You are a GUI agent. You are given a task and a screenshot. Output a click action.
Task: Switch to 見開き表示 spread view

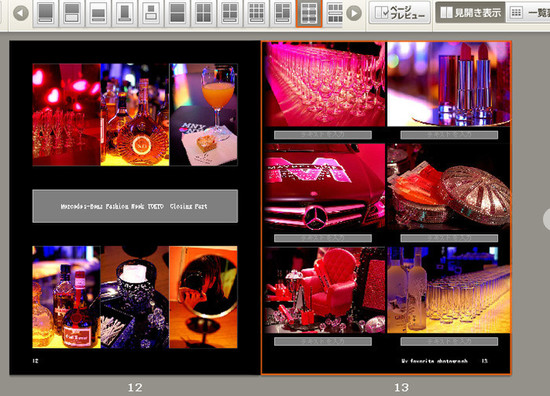[x=470, y=13]
